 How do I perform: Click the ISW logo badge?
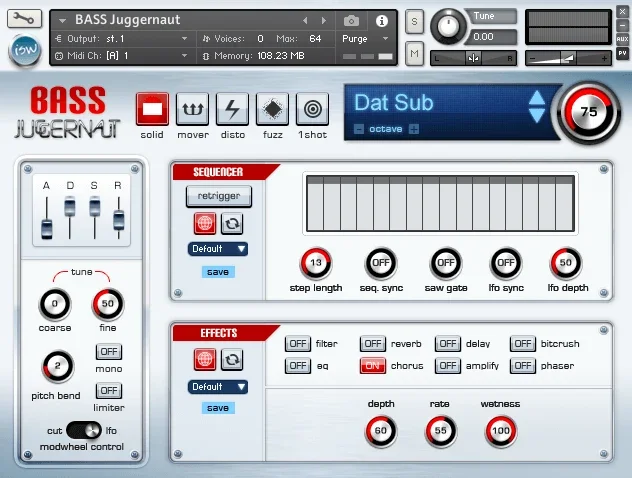[25, 50]
